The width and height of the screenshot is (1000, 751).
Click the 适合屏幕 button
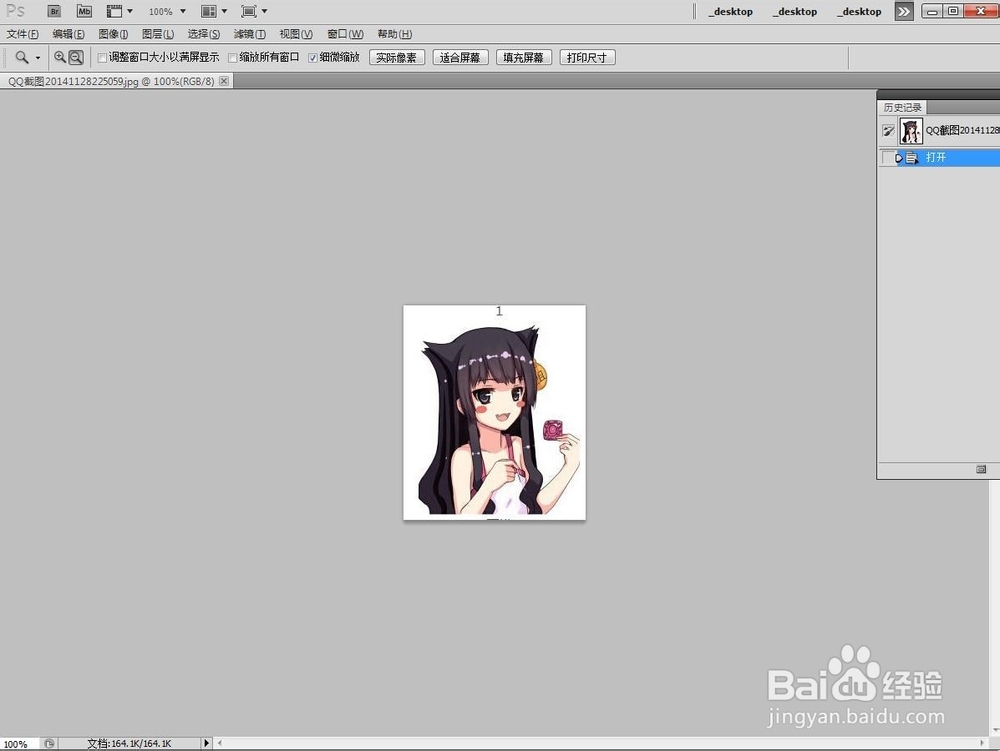coord(460,57)
